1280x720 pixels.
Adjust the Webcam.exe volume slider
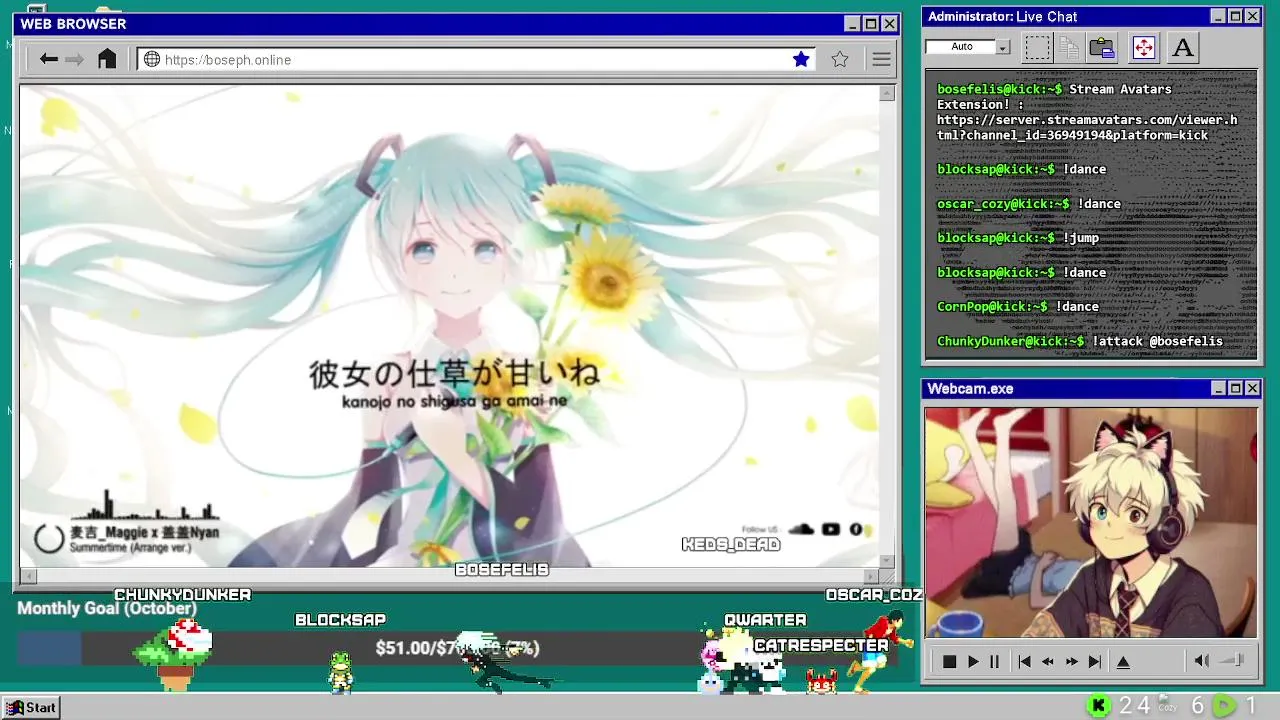[x=1232, y=660]
